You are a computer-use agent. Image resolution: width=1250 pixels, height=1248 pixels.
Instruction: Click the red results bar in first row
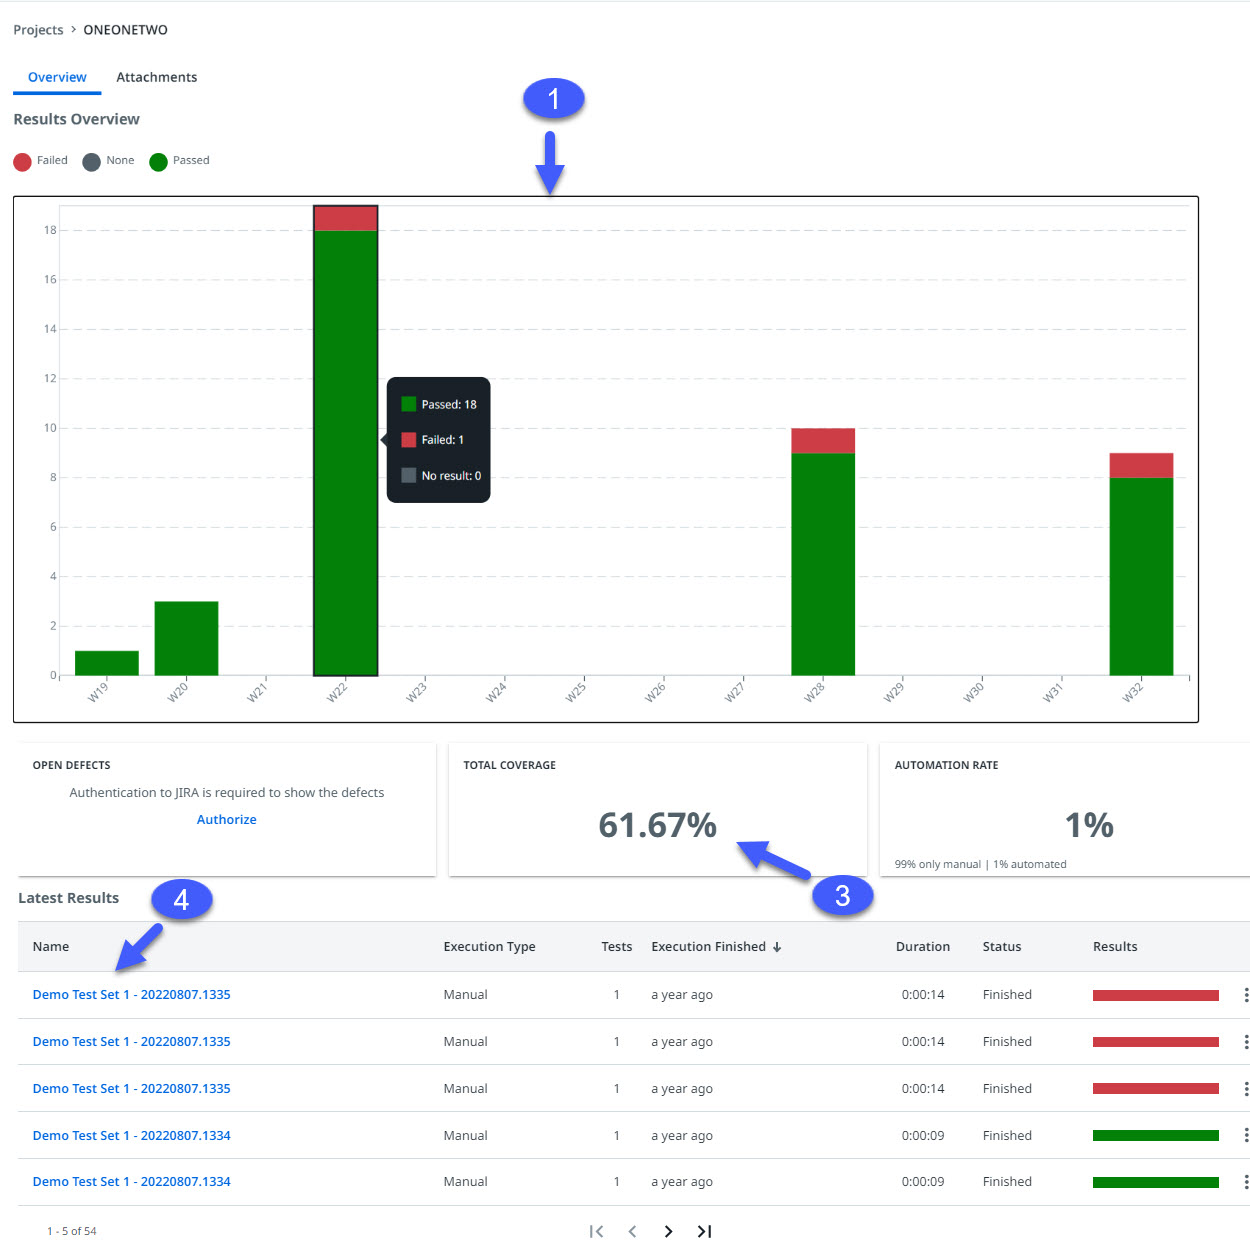1155,995
